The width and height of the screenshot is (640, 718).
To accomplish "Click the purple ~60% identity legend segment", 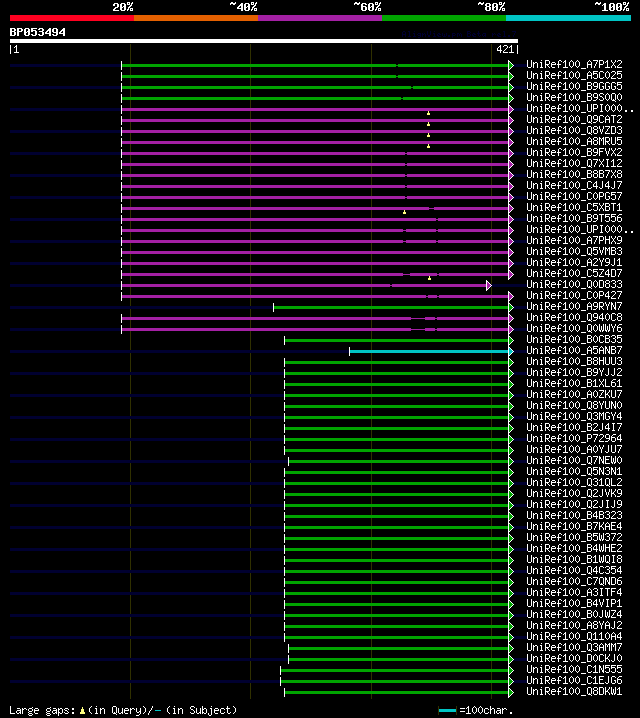I will pos(320,18).
